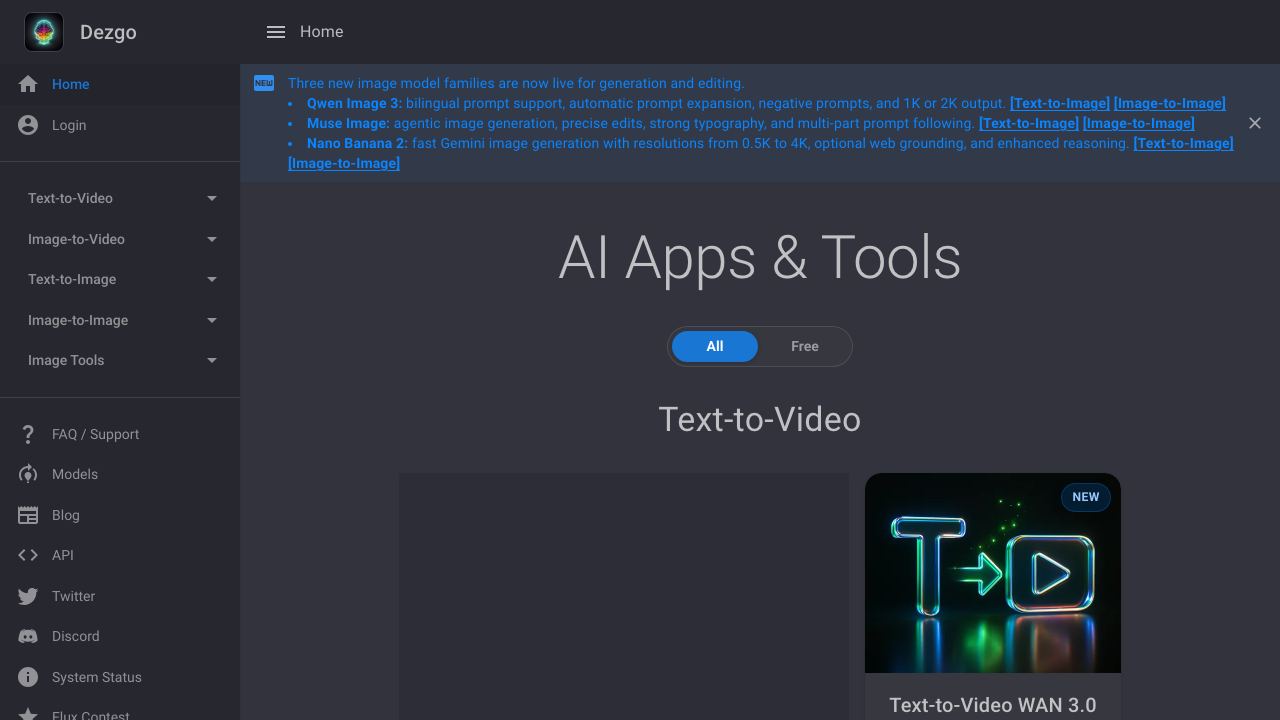The height and width of the screenshot is (720, 1280).
Task: Open Text-to-Video menu section
Action: pos(120,198)
